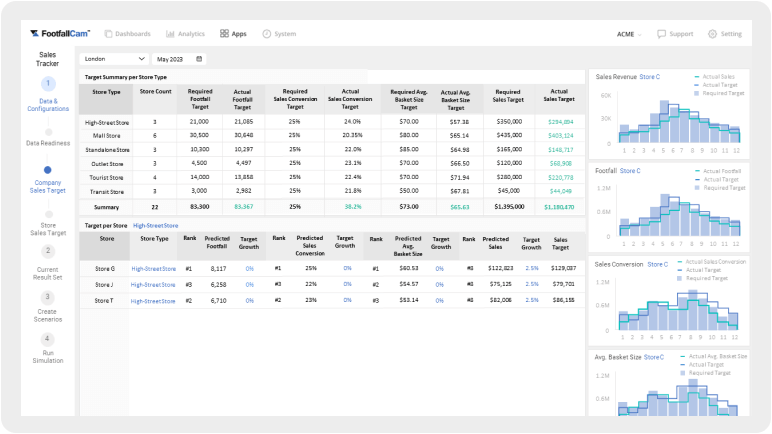Viewport: 772px width, 434px height.
Task: Expand the London location dropdown
Action: [x=114, y=59]
